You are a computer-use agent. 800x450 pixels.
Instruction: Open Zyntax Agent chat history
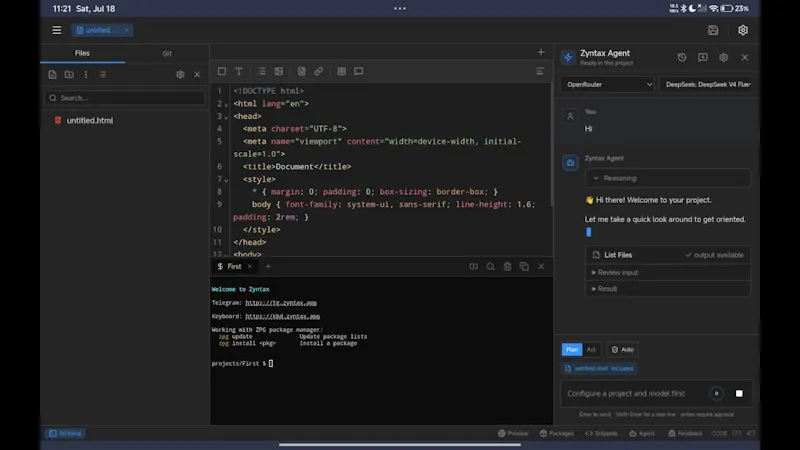[682, 58]
